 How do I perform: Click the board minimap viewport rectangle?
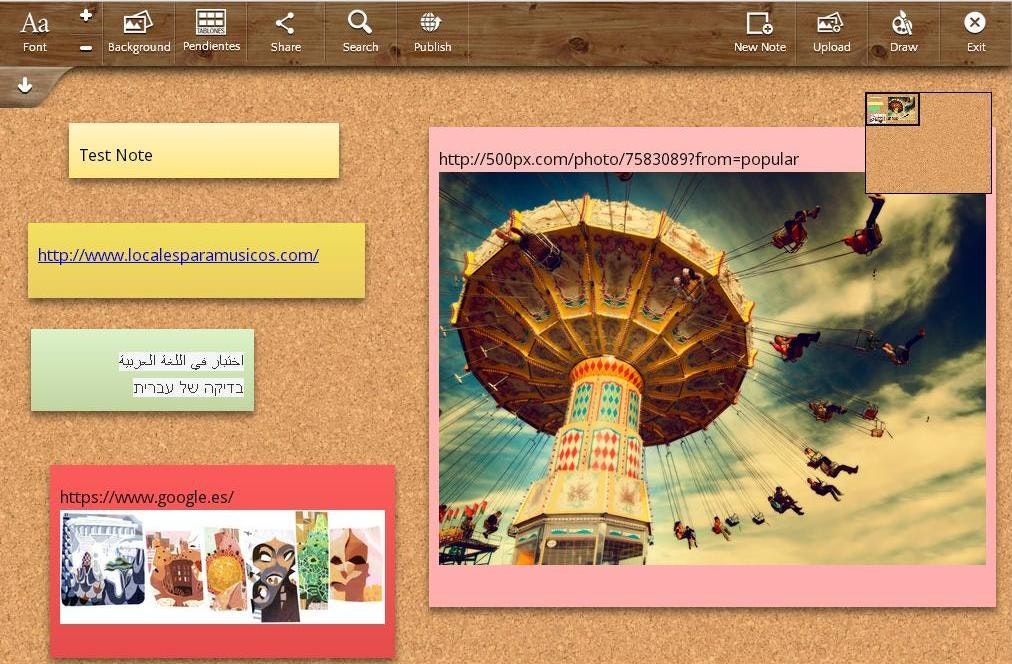point(893,109)
